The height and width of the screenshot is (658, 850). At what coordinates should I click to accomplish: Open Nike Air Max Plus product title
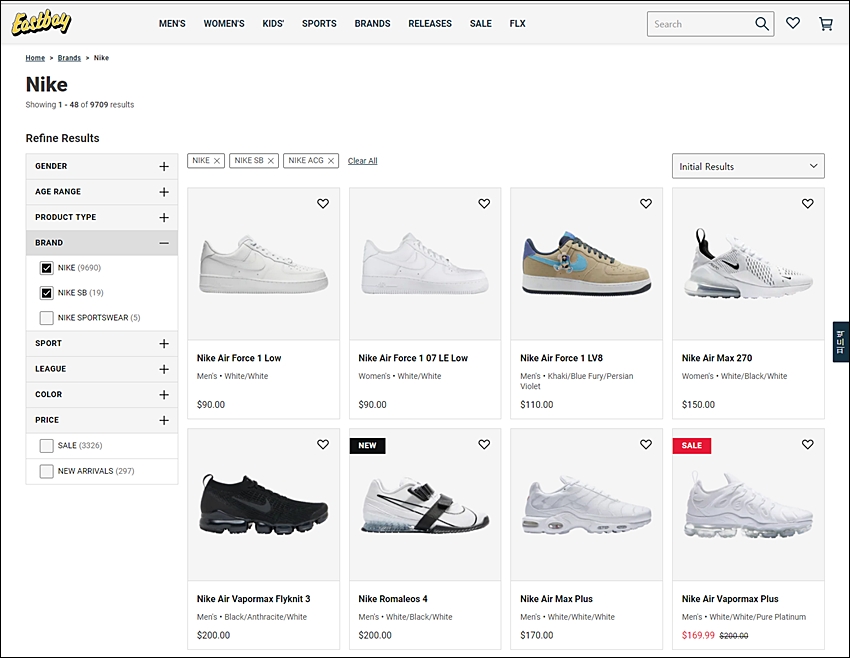click(556, 599)
